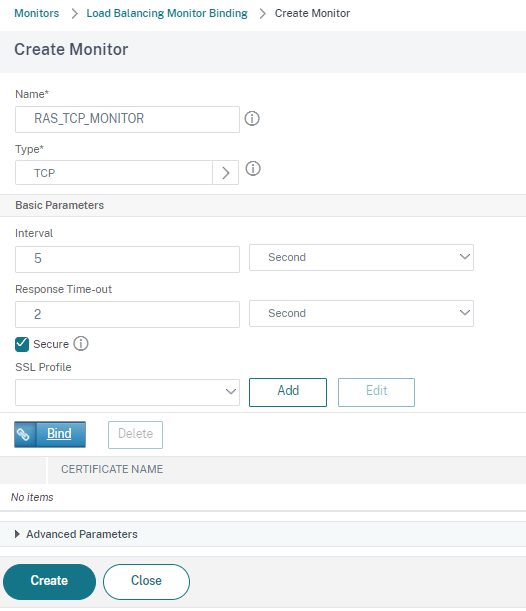Open Type selection chevron arrow
526x611 pixels.
click(226, 173)
